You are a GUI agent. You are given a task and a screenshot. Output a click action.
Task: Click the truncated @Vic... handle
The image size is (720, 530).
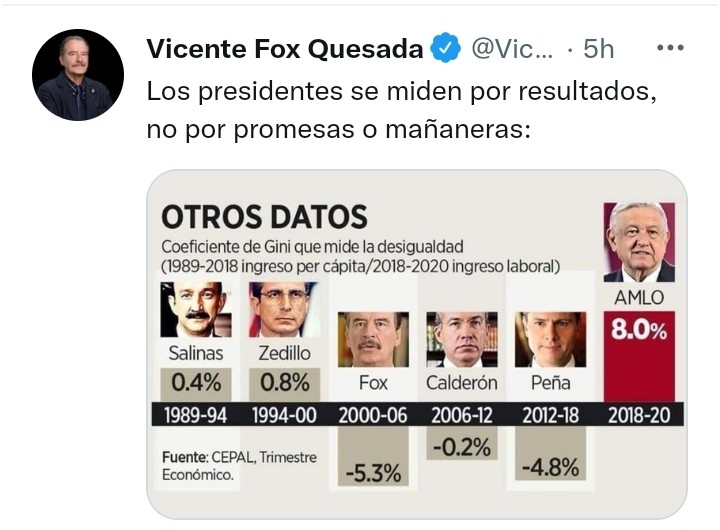(x=512, y=48)
